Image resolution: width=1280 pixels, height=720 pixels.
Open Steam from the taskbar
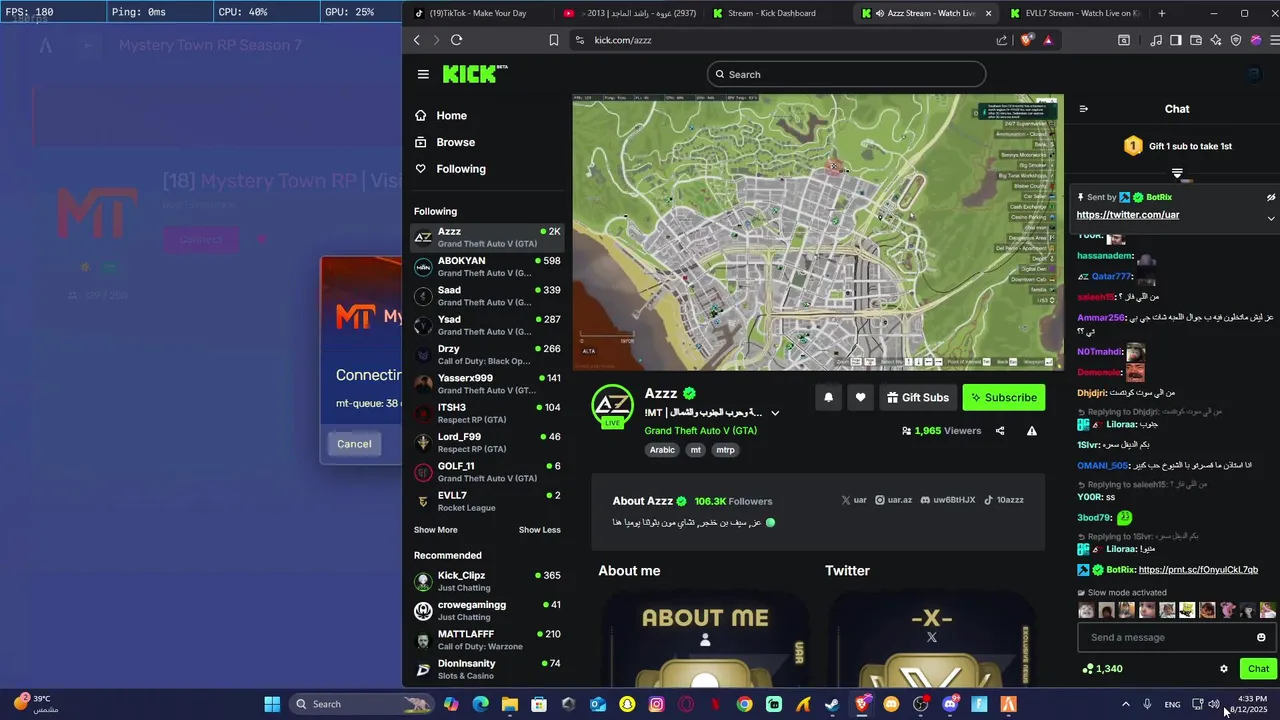click(x=832, y=704)
